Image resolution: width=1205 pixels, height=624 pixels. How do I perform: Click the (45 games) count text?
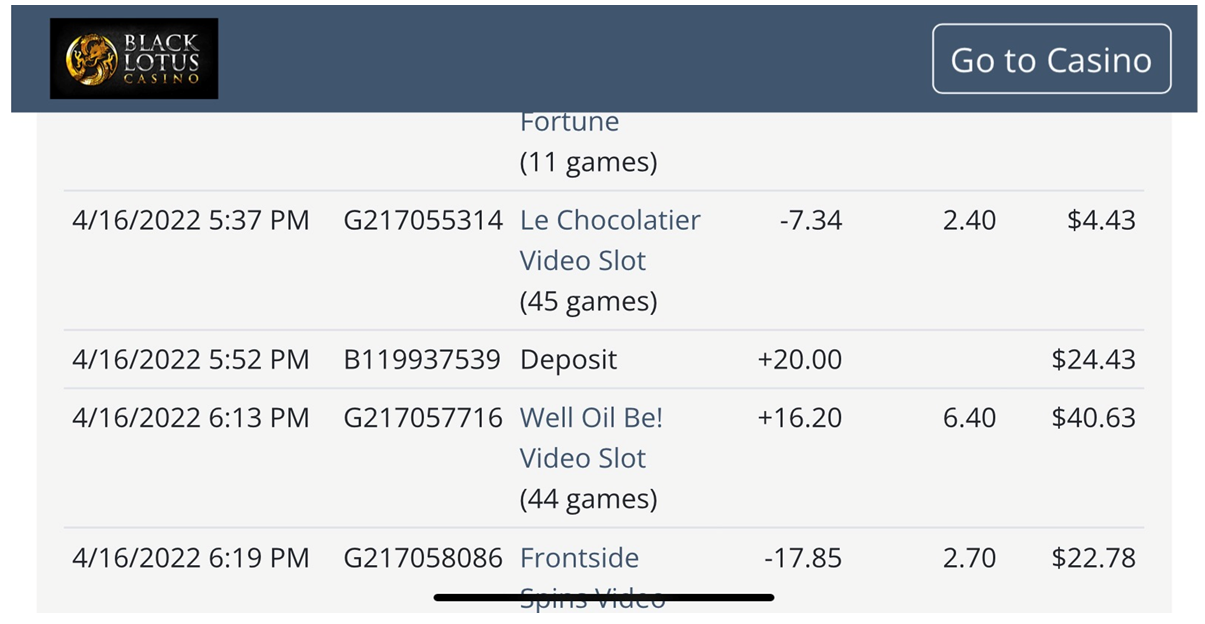click(588, 301)
